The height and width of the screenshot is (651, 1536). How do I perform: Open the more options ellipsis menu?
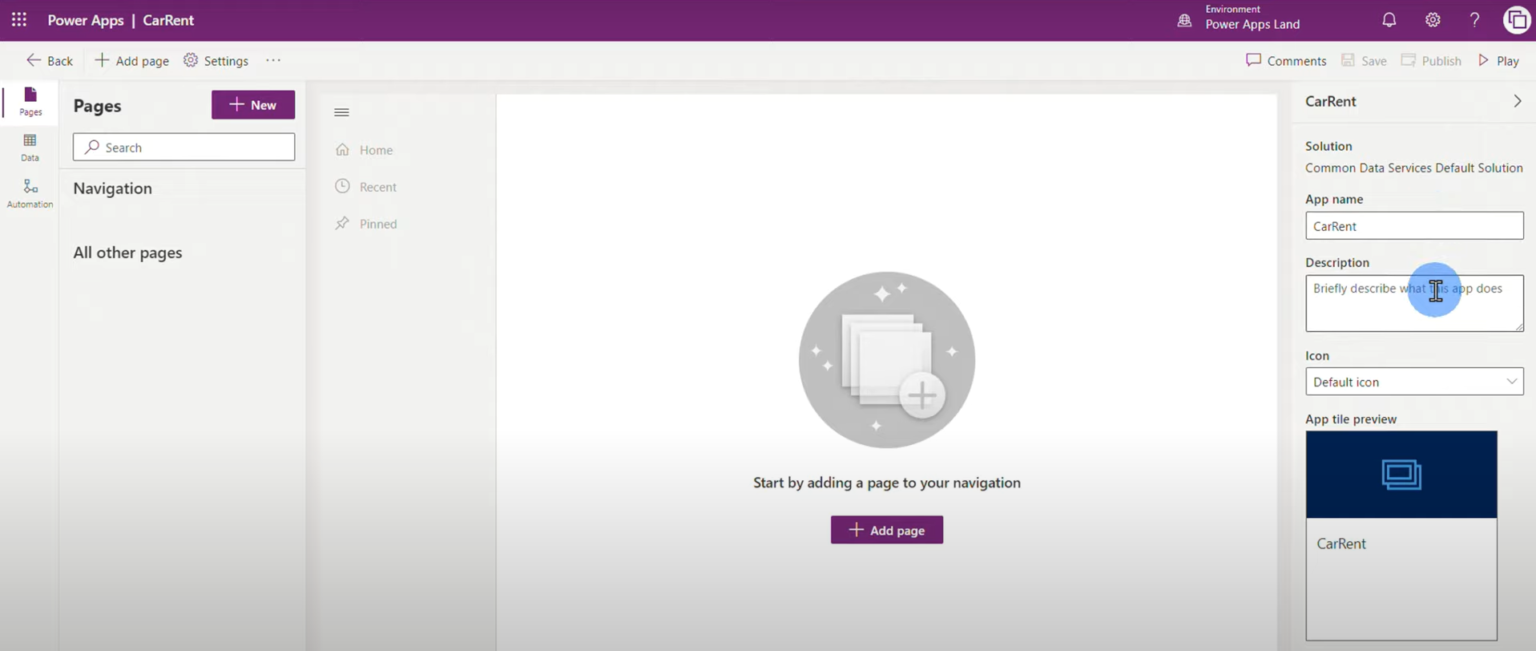point(273,61)
